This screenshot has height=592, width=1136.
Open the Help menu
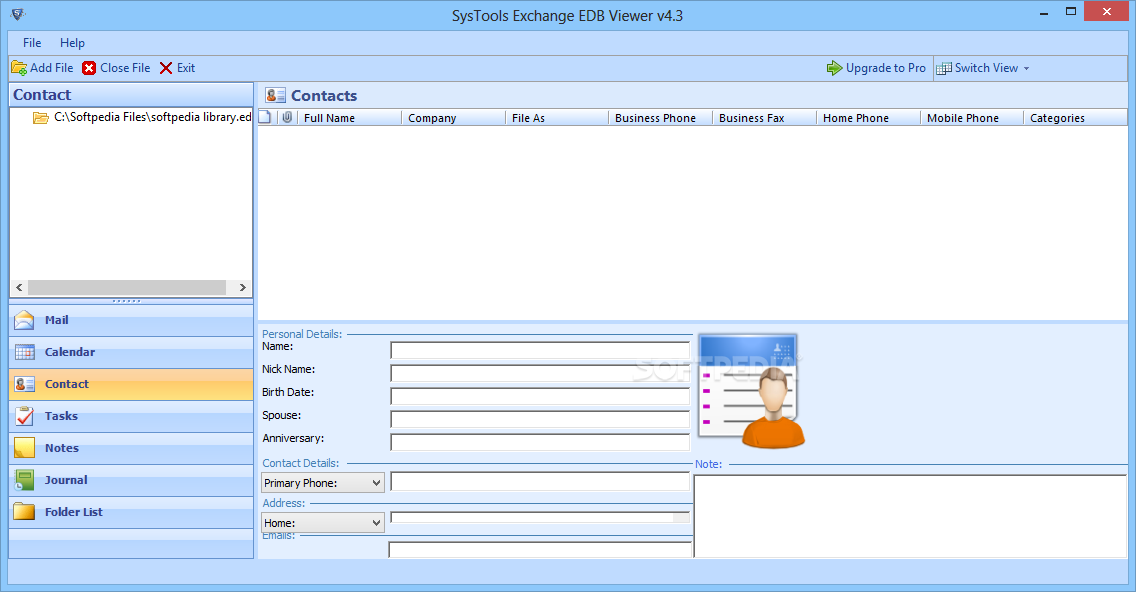tap(72, 43)
